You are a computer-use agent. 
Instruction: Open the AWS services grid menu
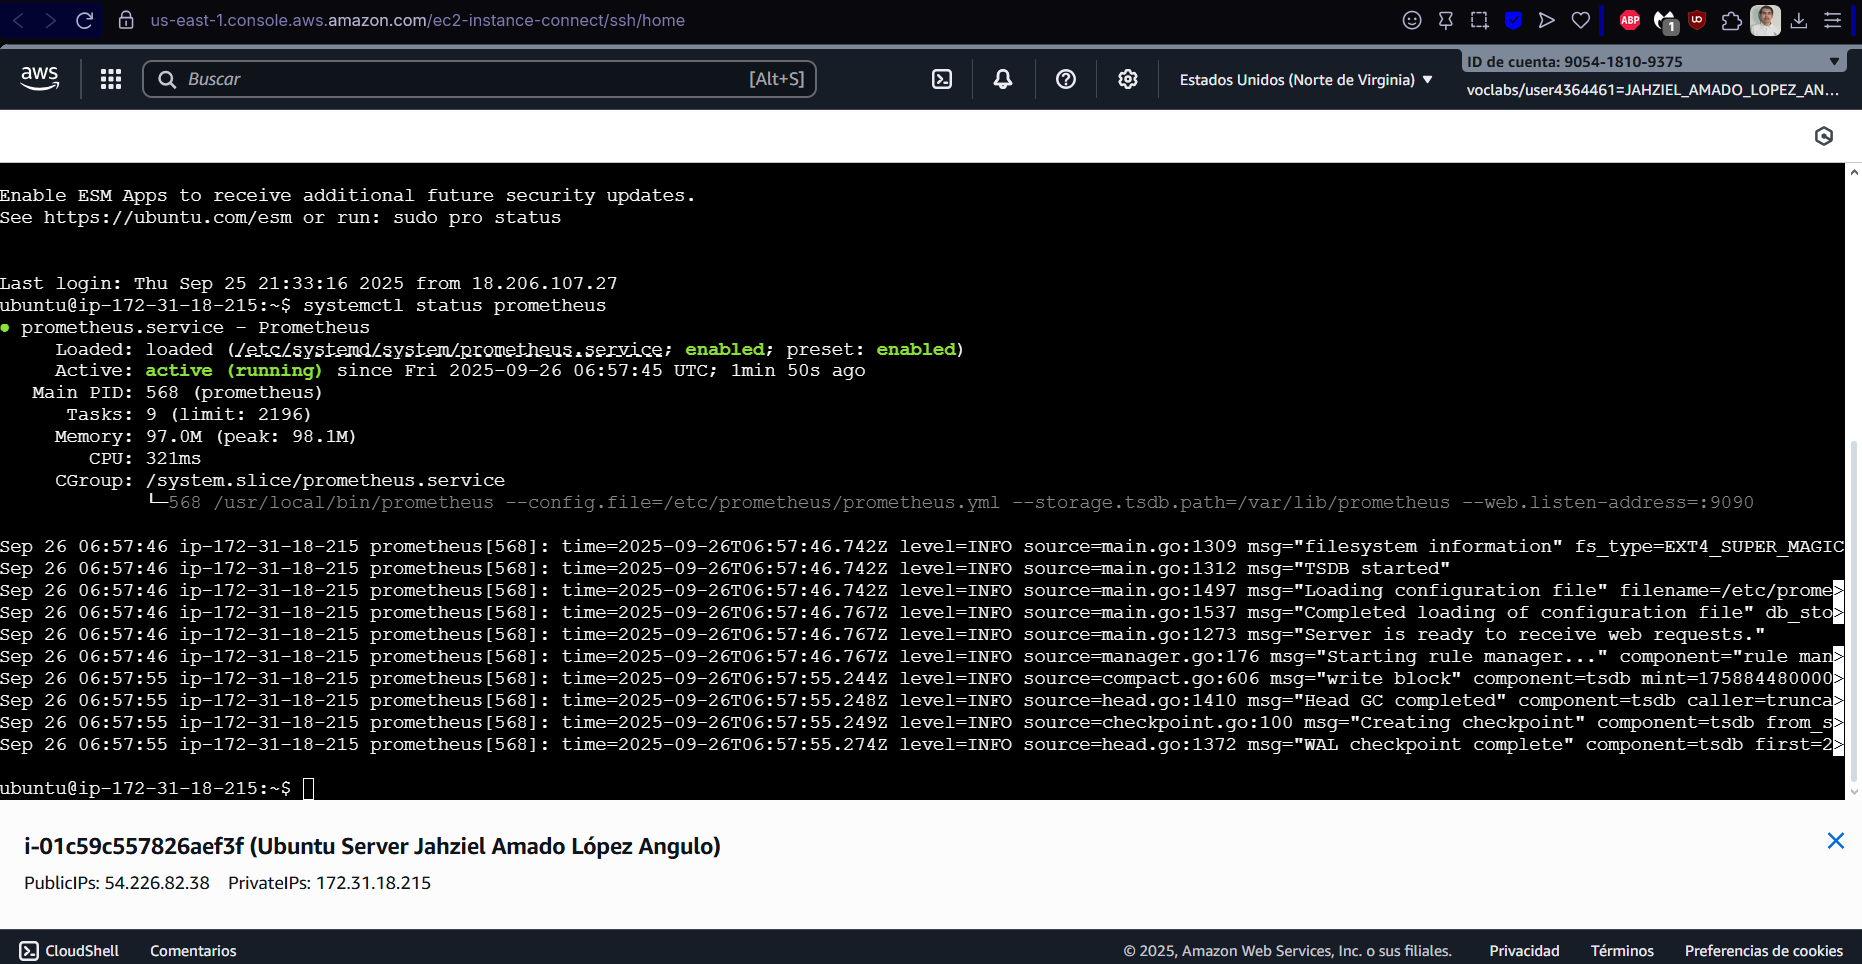pyautogui.click(x=111, y=79)
